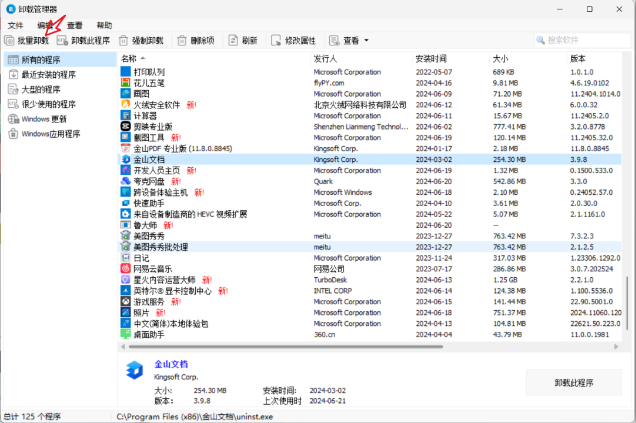Image resolution: width=636 pixels, height=423 pixels.
Task: Select Windows 更新 in the sidebar
Action: 42,118
